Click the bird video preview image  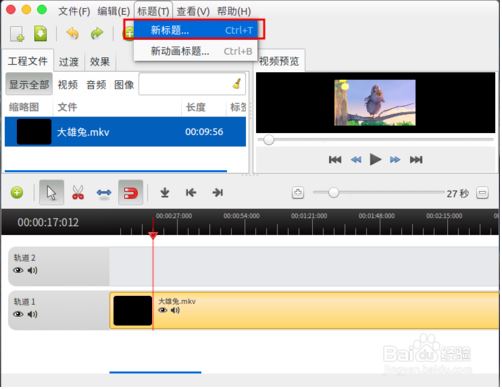(375, 103)
